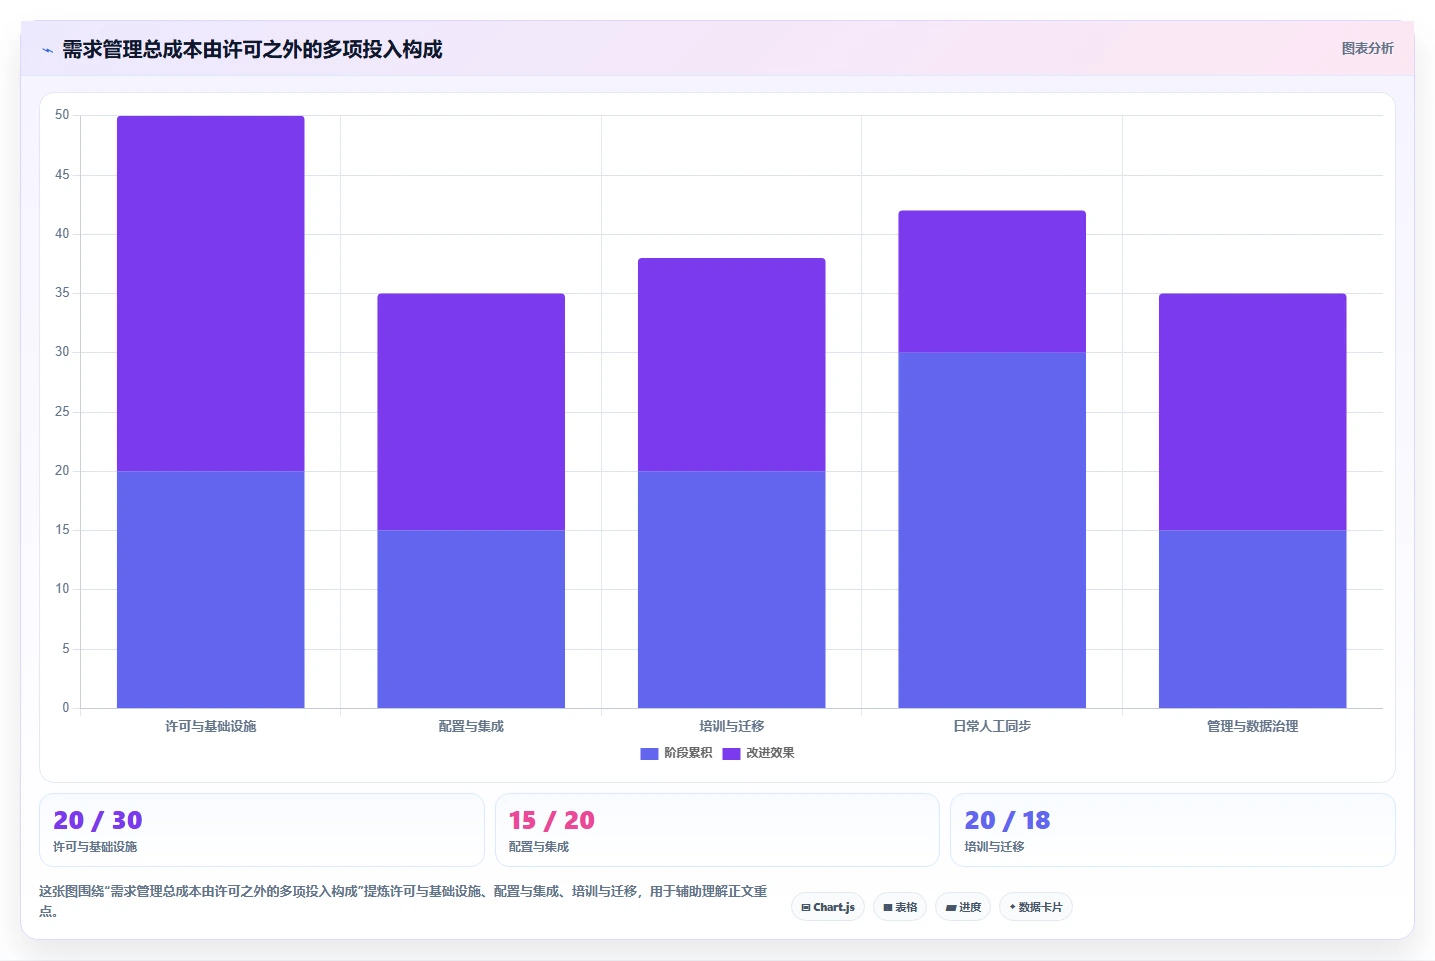
Task: Click the 培训与迁移 x-axis label
Action: [x=732, y=726]
